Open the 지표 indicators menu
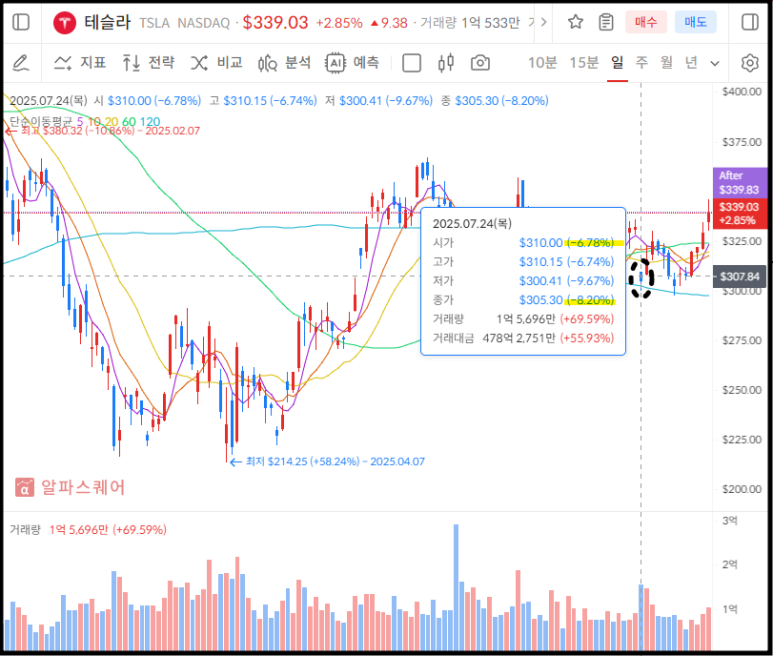This screenshot has height=656, width=773. tap(80, 63)
